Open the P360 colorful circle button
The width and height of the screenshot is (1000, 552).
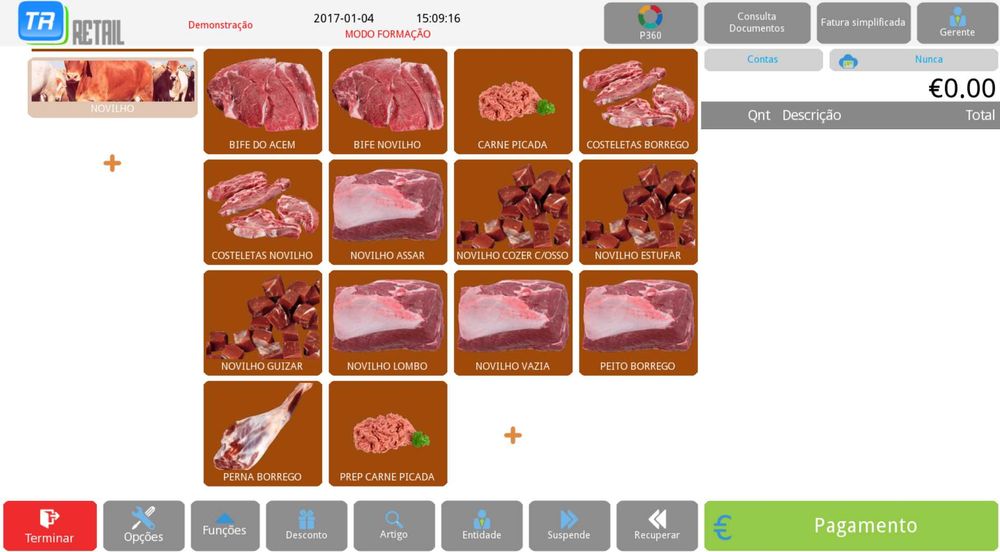tap(651, 23)
